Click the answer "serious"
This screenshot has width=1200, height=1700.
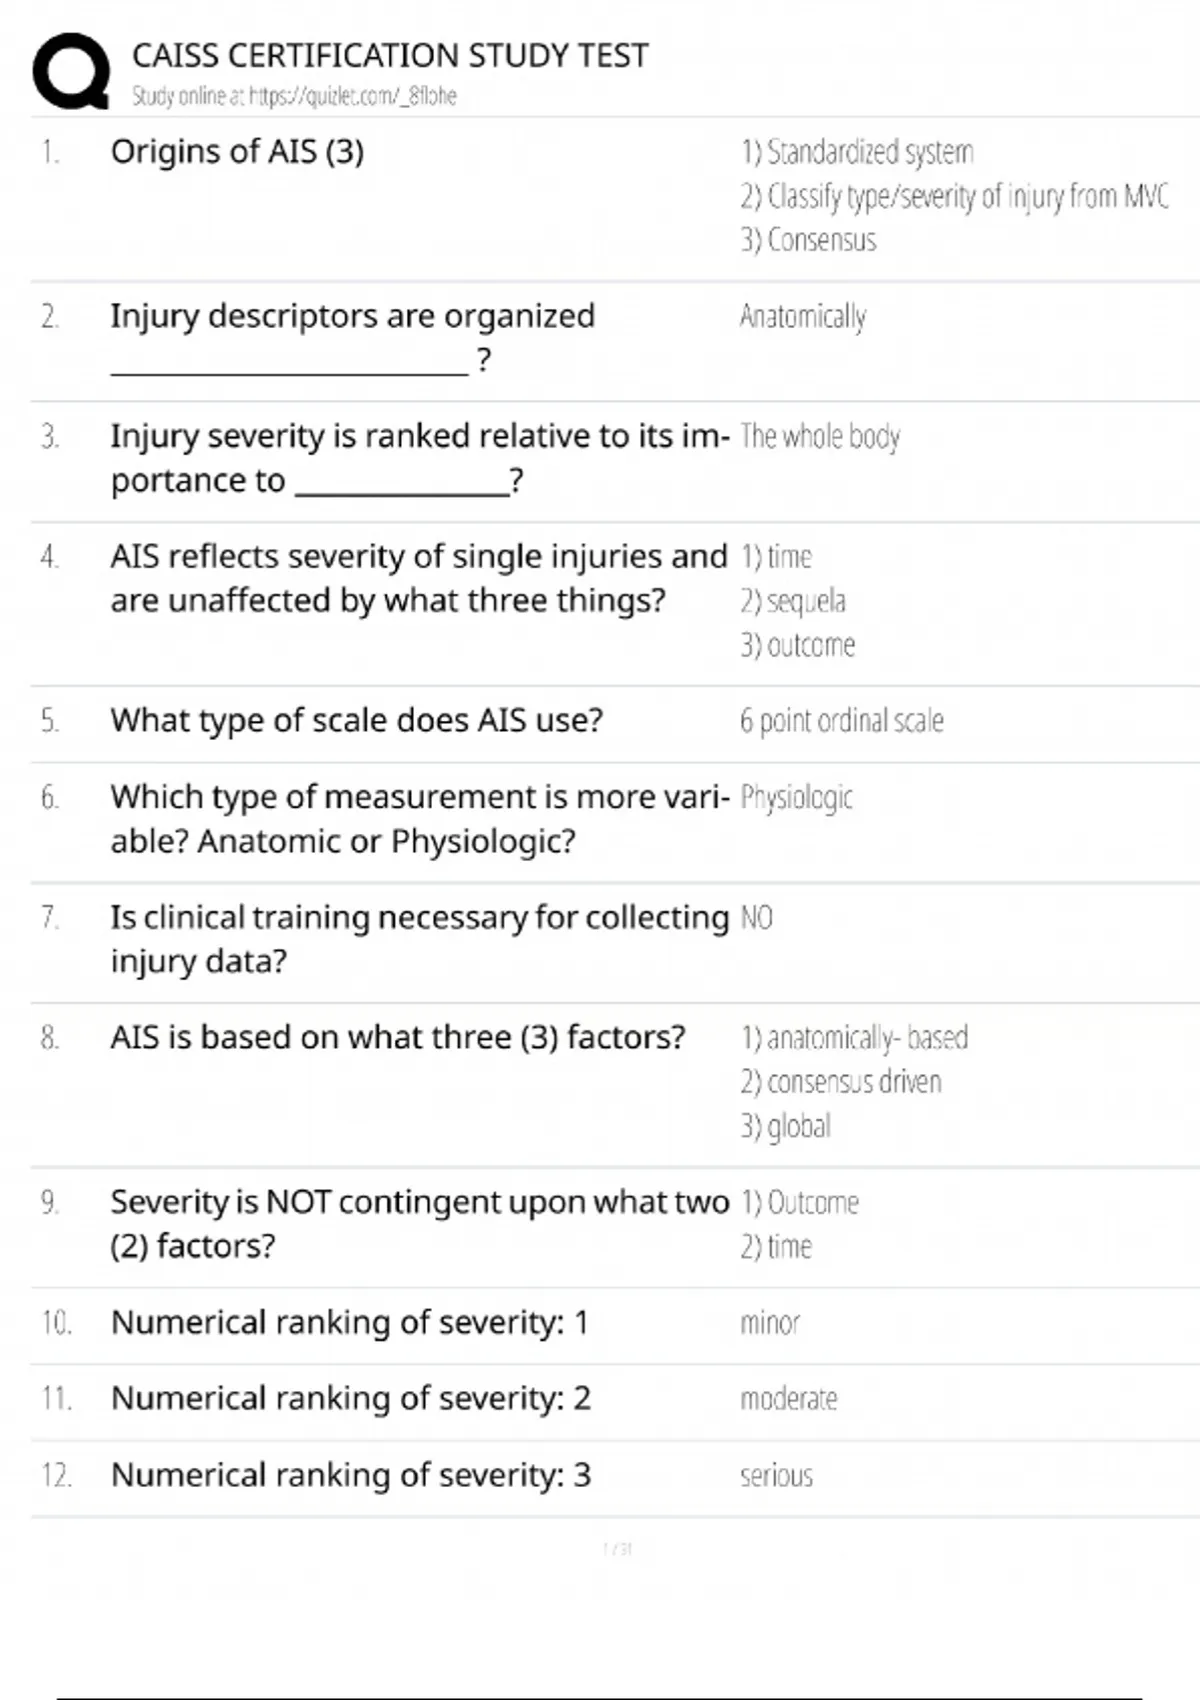(776, 1476)
